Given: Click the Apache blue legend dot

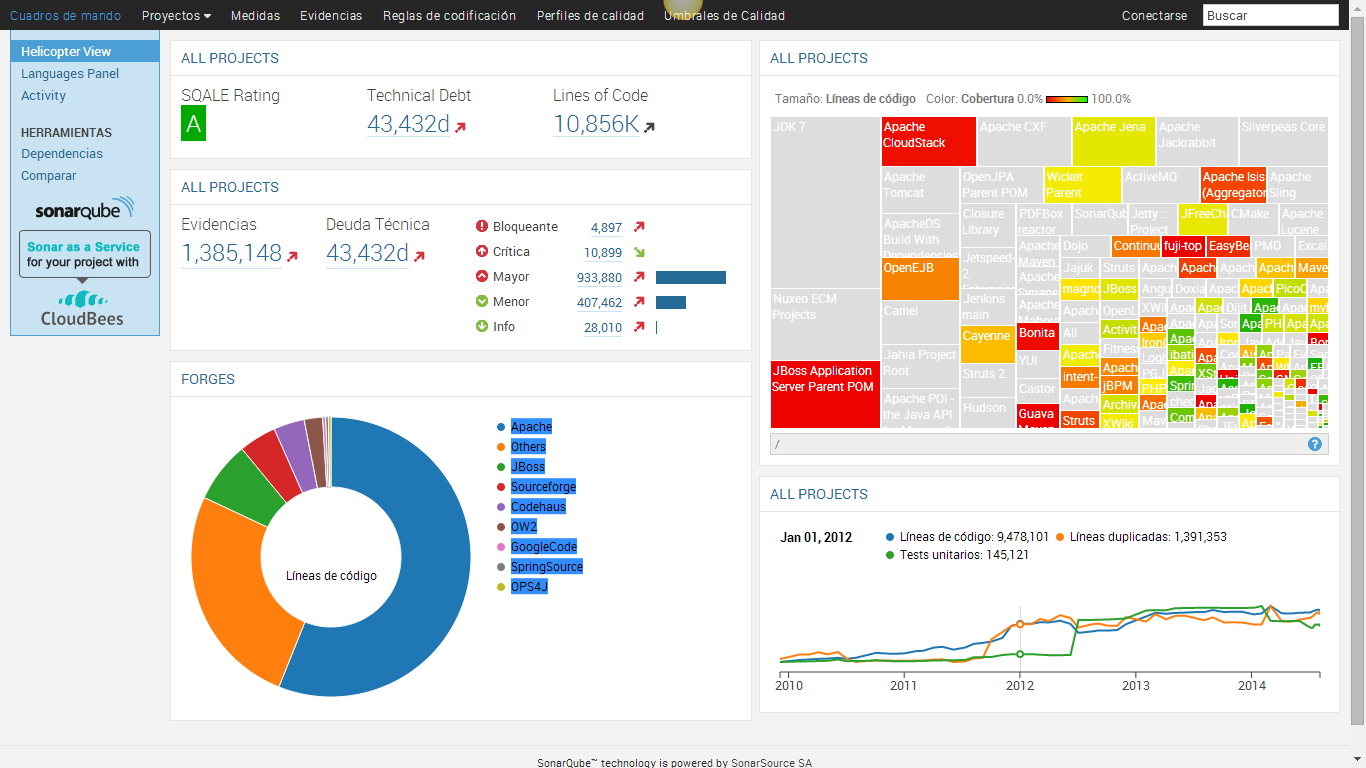Looking at the screenshot, I should click(x=500, y=427).
